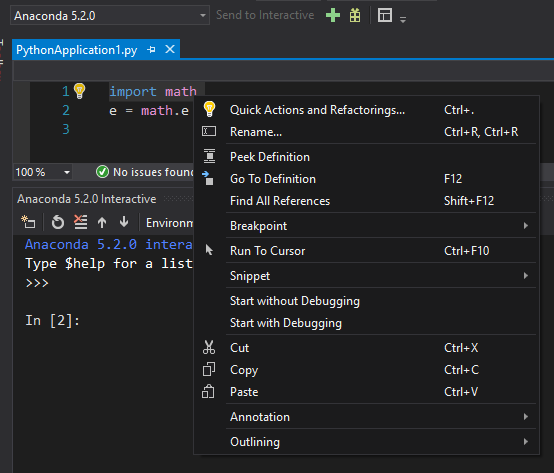554x473 pixels.
Task: Choose Rename... from the context menu
Action: click(x=366, y=132)
